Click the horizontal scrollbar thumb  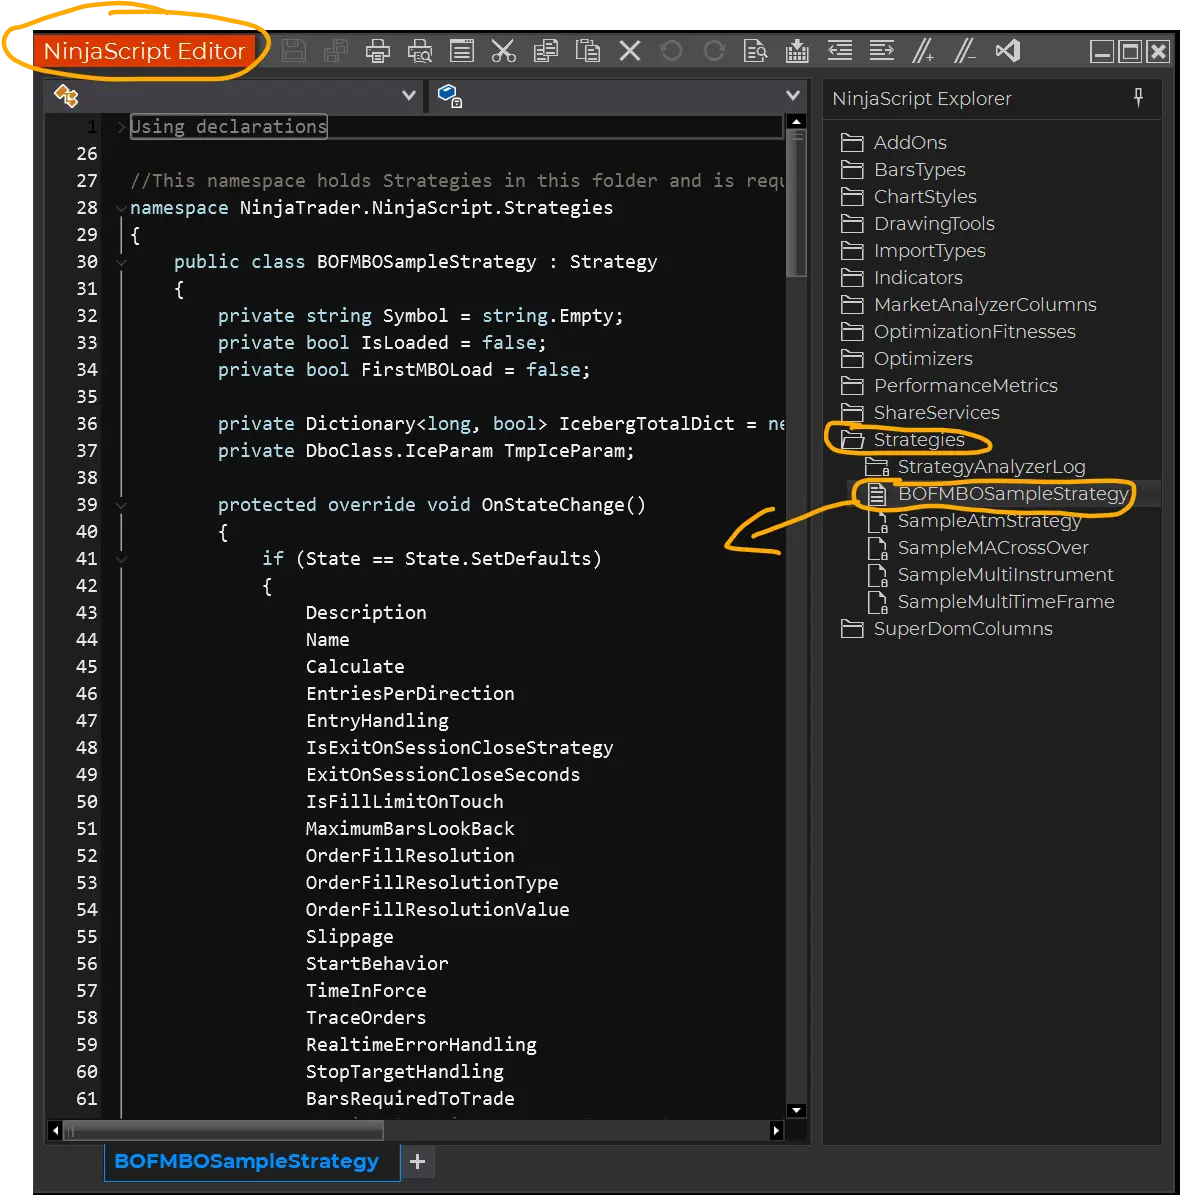coord(223,1131)
